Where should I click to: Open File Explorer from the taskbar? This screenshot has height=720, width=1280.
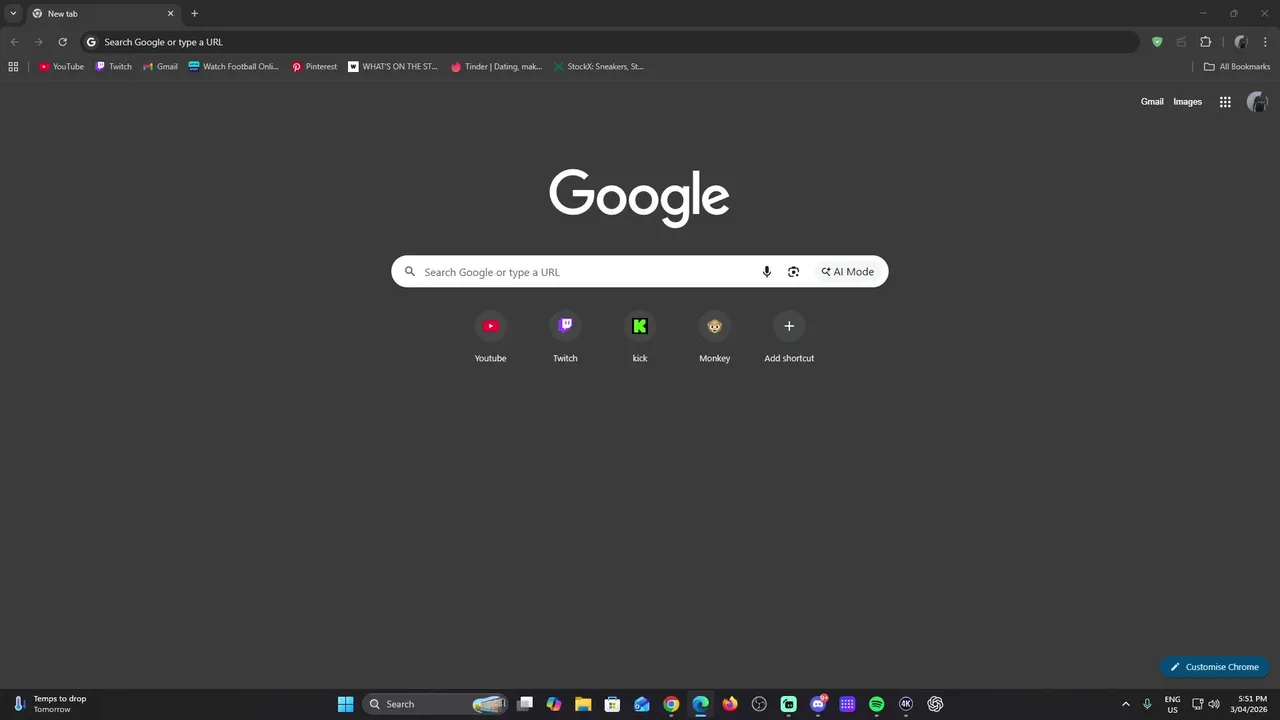pos(583,704)
